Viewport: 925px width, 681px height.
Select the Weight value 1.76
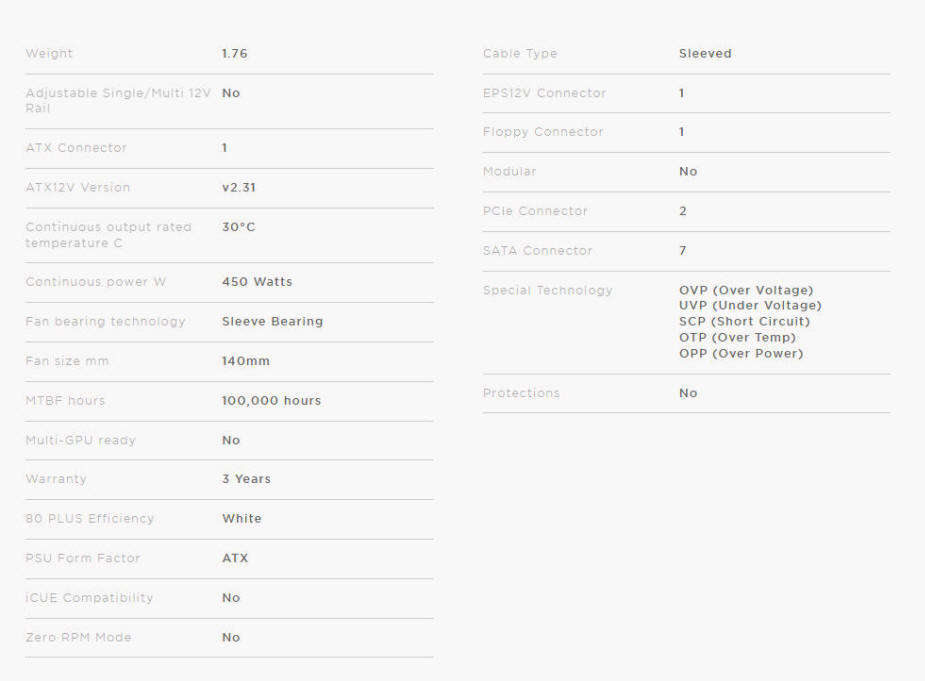tap(234, 54)
